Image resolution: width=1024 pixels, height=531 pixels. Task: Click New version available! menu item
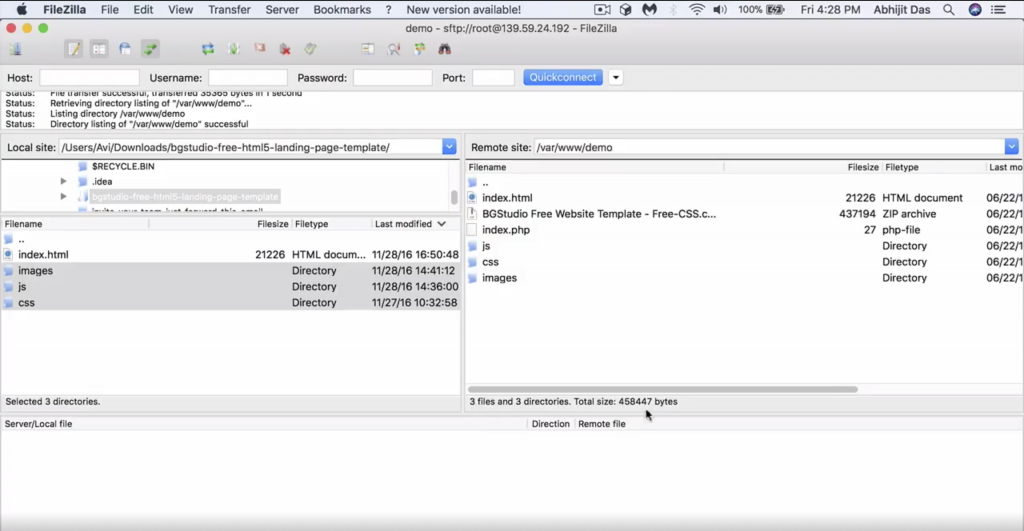464,10
